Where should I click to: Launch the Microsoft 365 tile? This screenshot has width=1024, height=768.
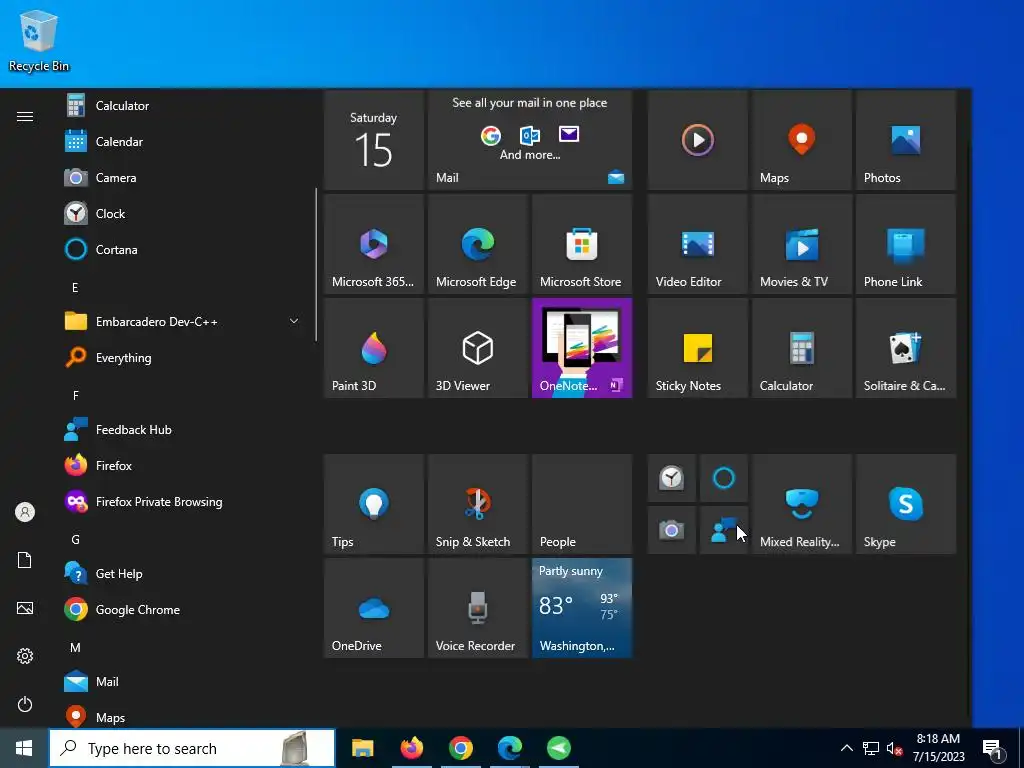click(x=374, y=244)
